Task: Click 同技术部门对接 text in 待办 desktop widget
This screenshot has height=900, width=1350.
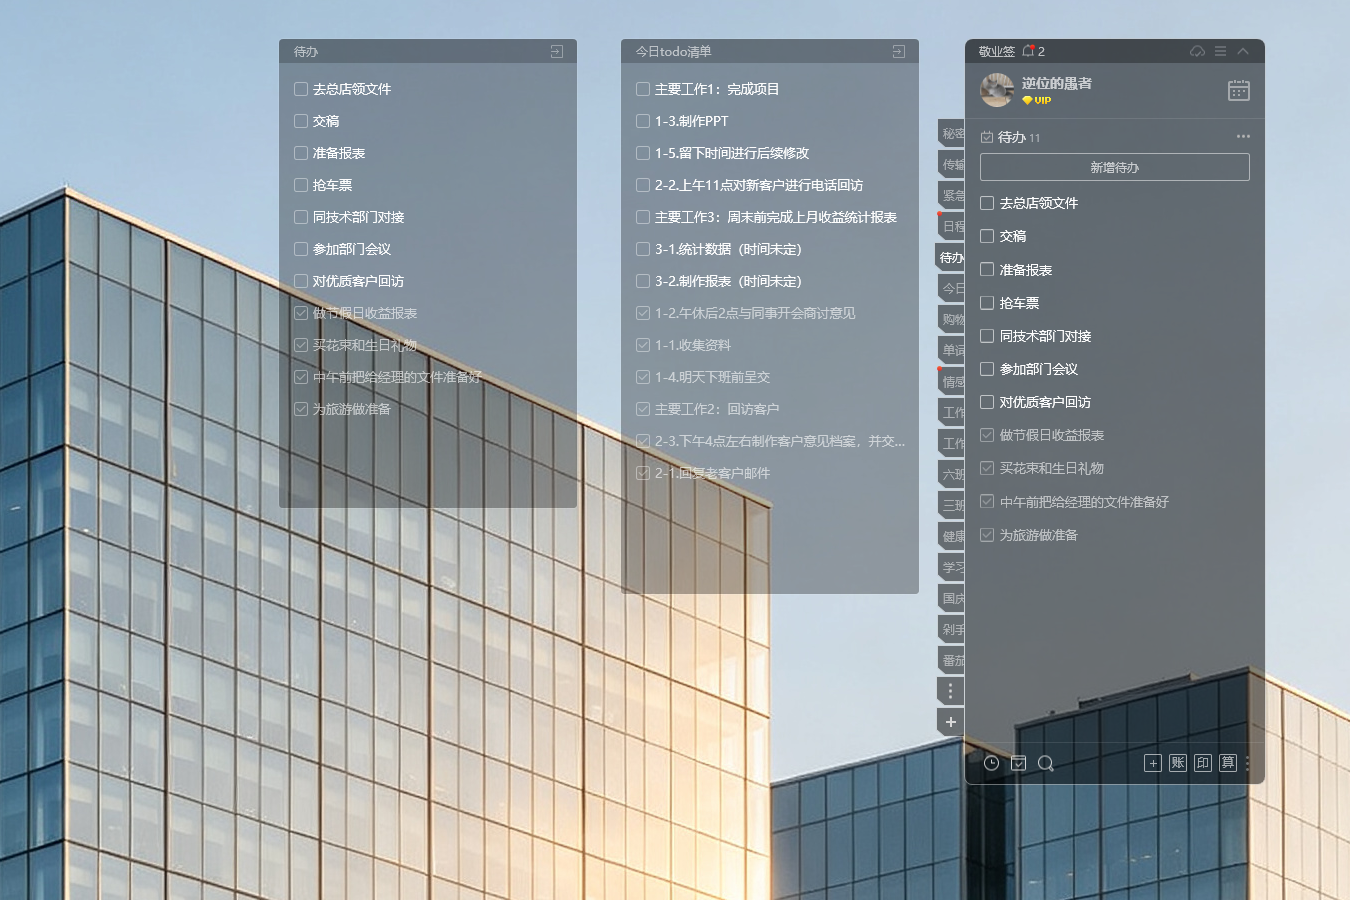Action: click(358, 217)
